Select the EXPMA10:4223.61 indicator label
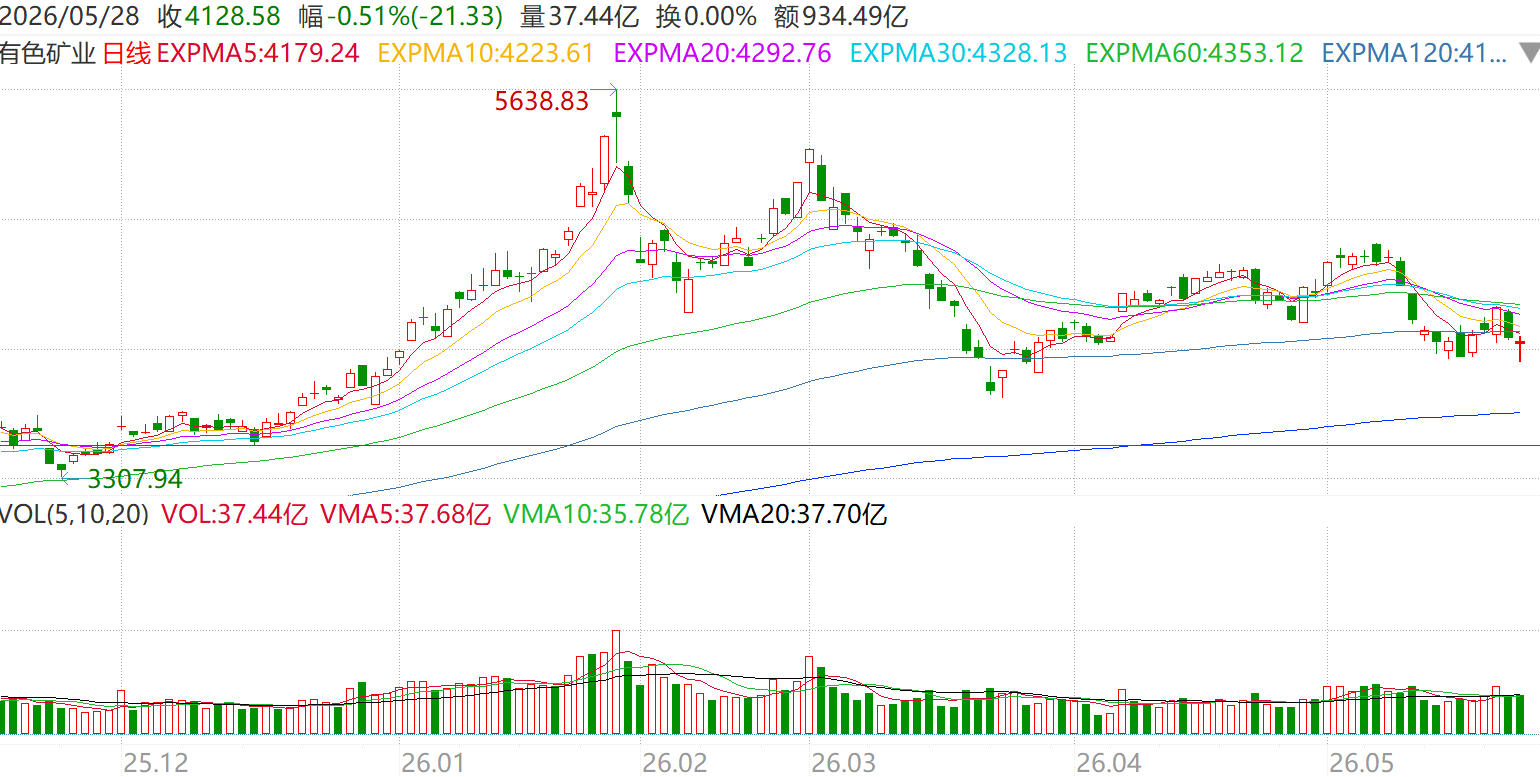Image resolution: width=1540 pixels, height=777 pixels. (487, 53)
